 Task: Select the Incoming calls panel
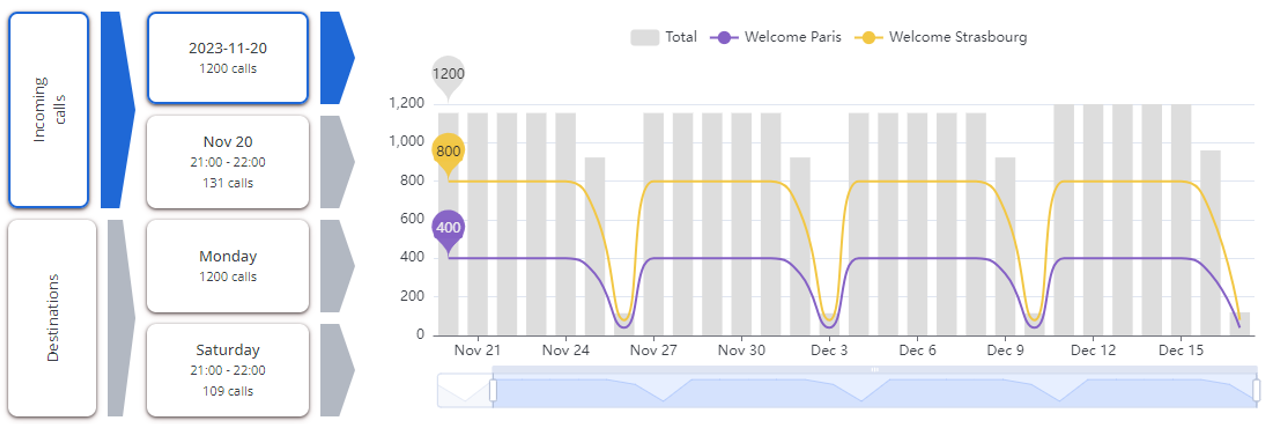point(48,110)
